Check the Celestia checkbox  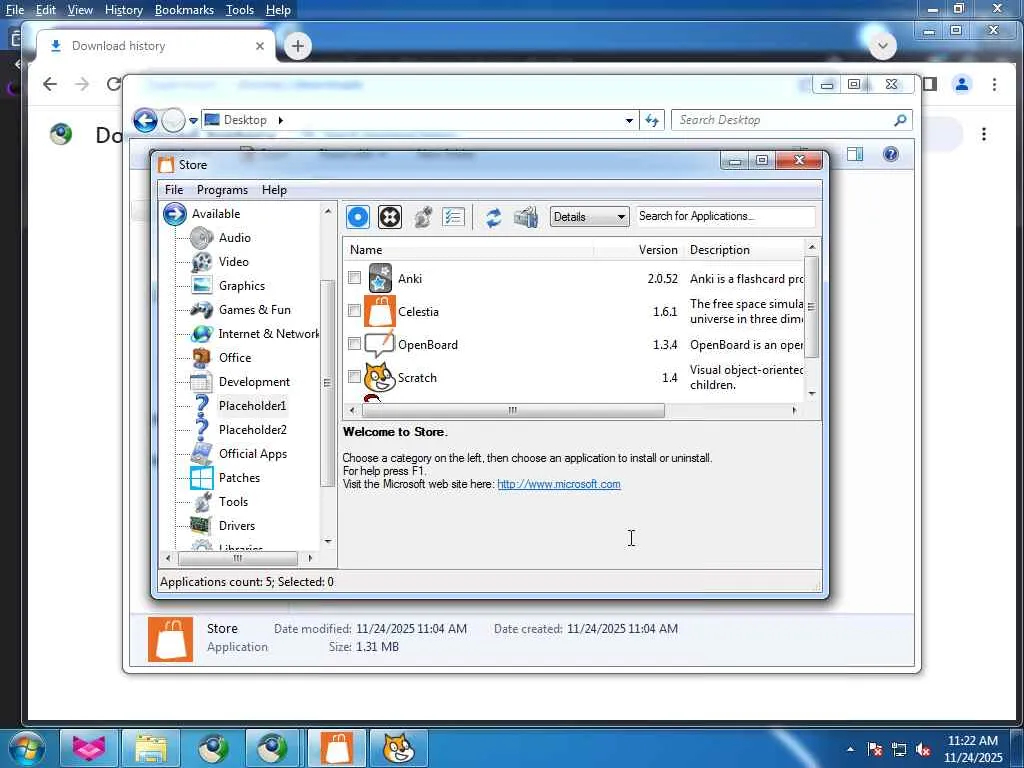[354, 310]
